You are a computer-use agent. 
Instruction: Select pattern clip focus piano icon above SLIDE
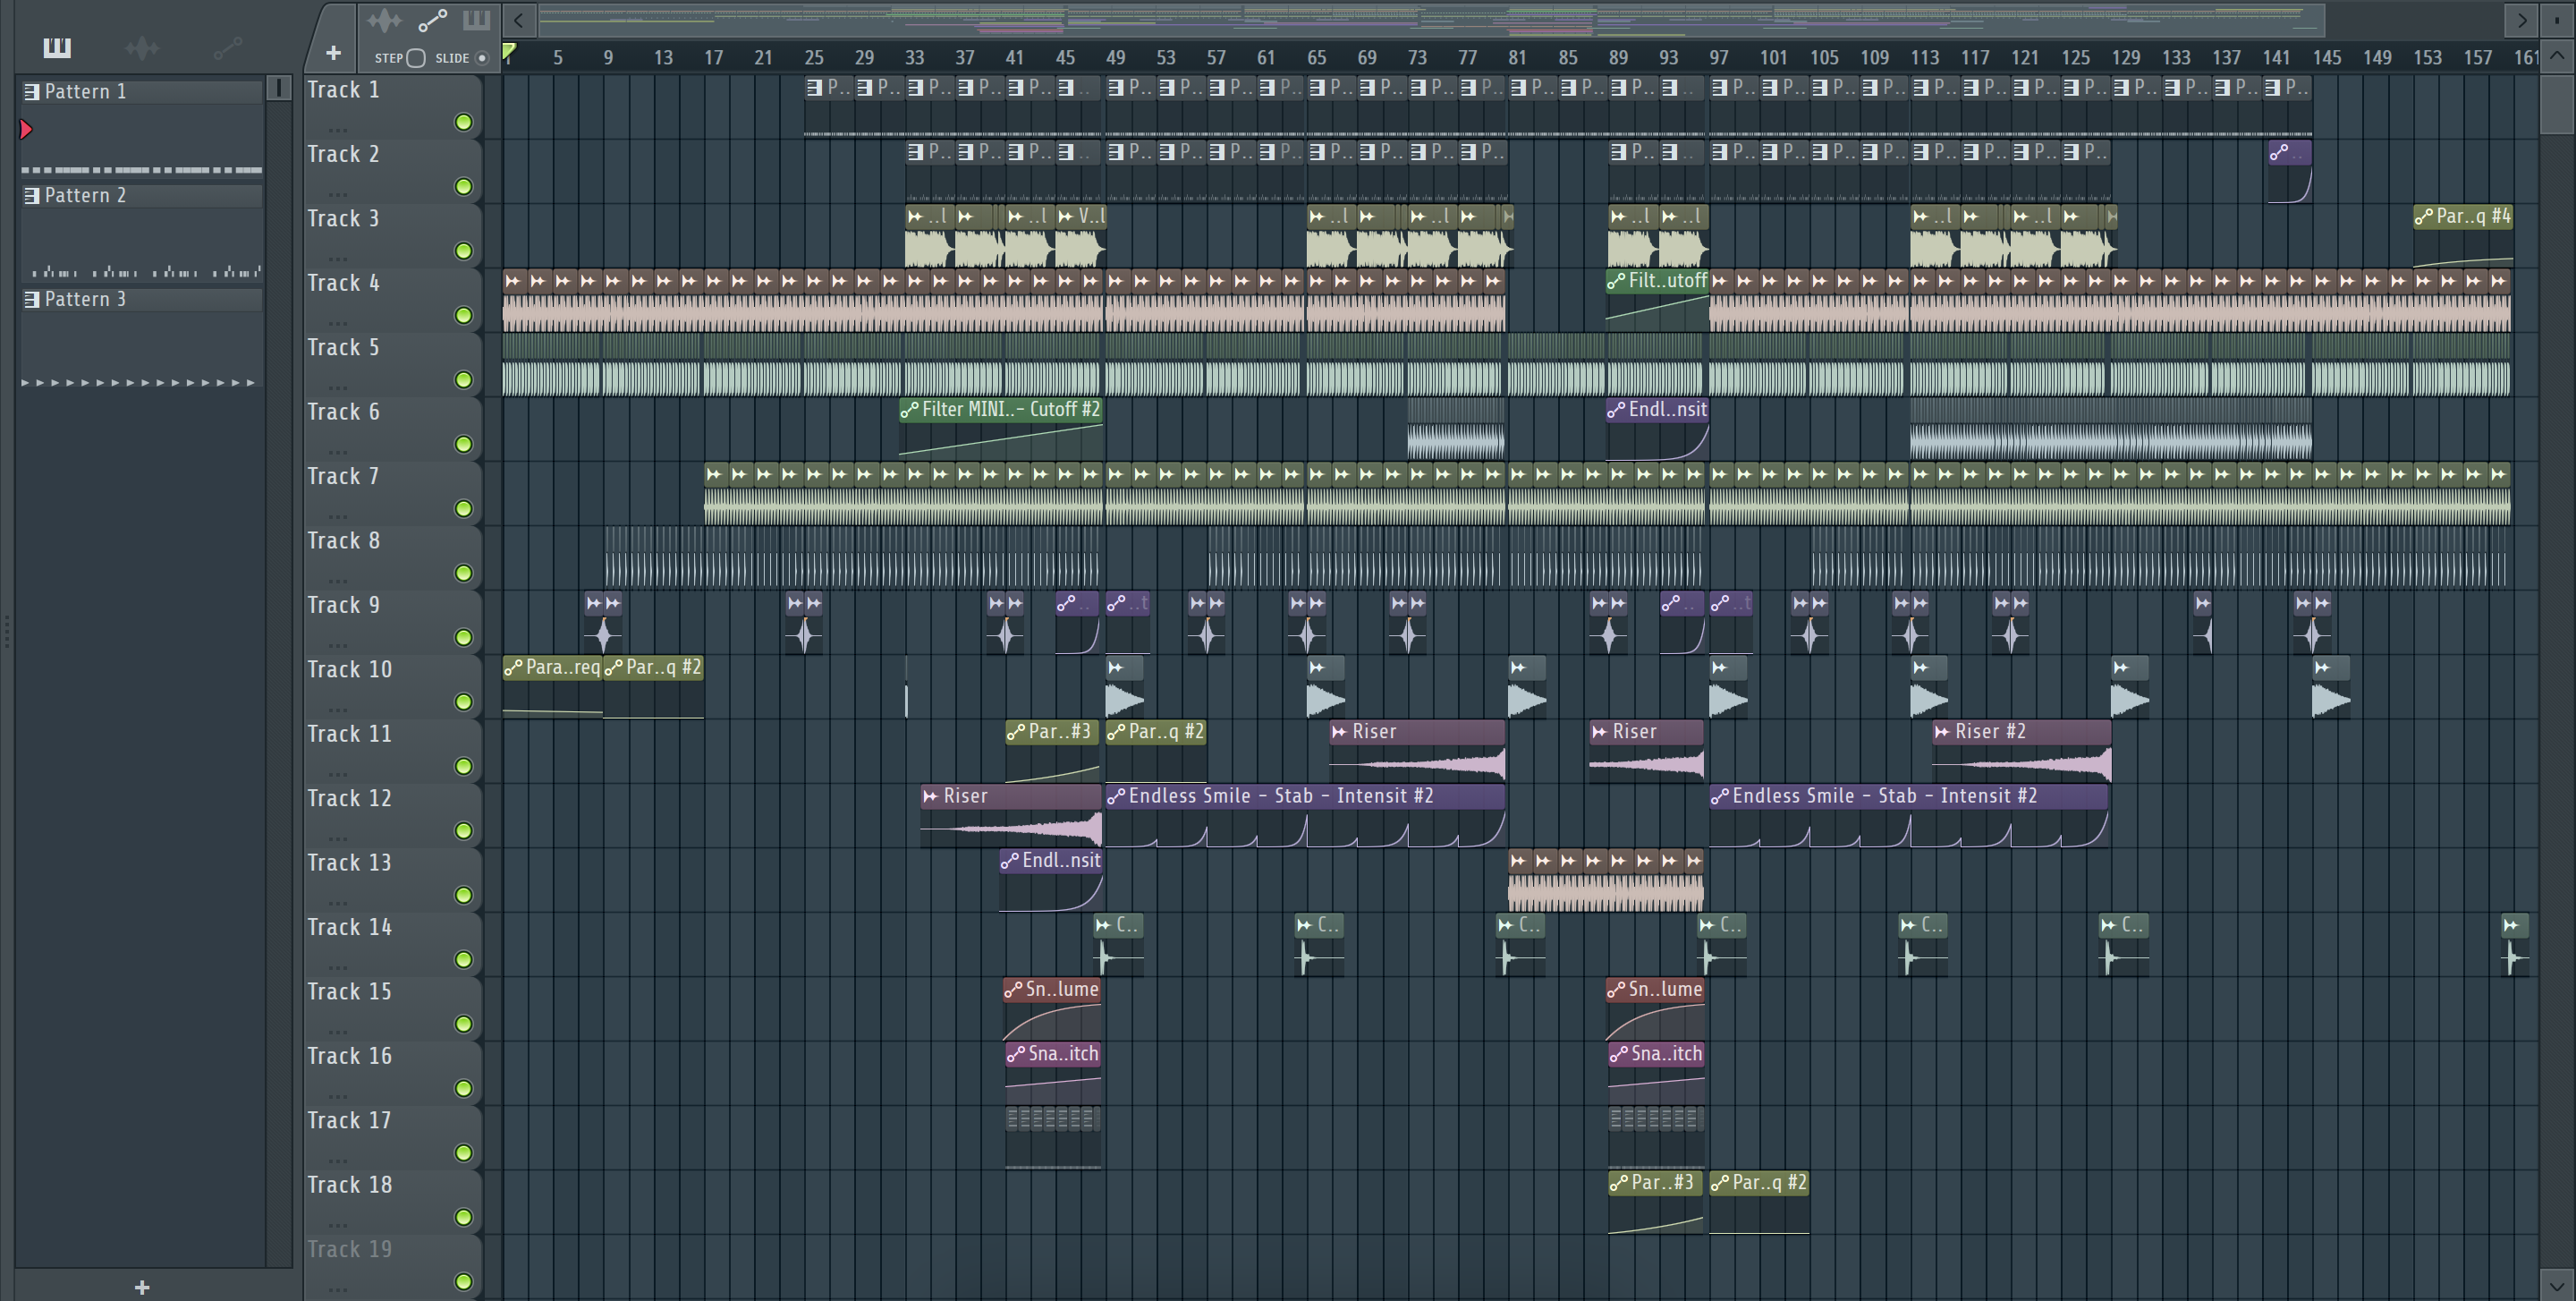[x=476, y=20]
